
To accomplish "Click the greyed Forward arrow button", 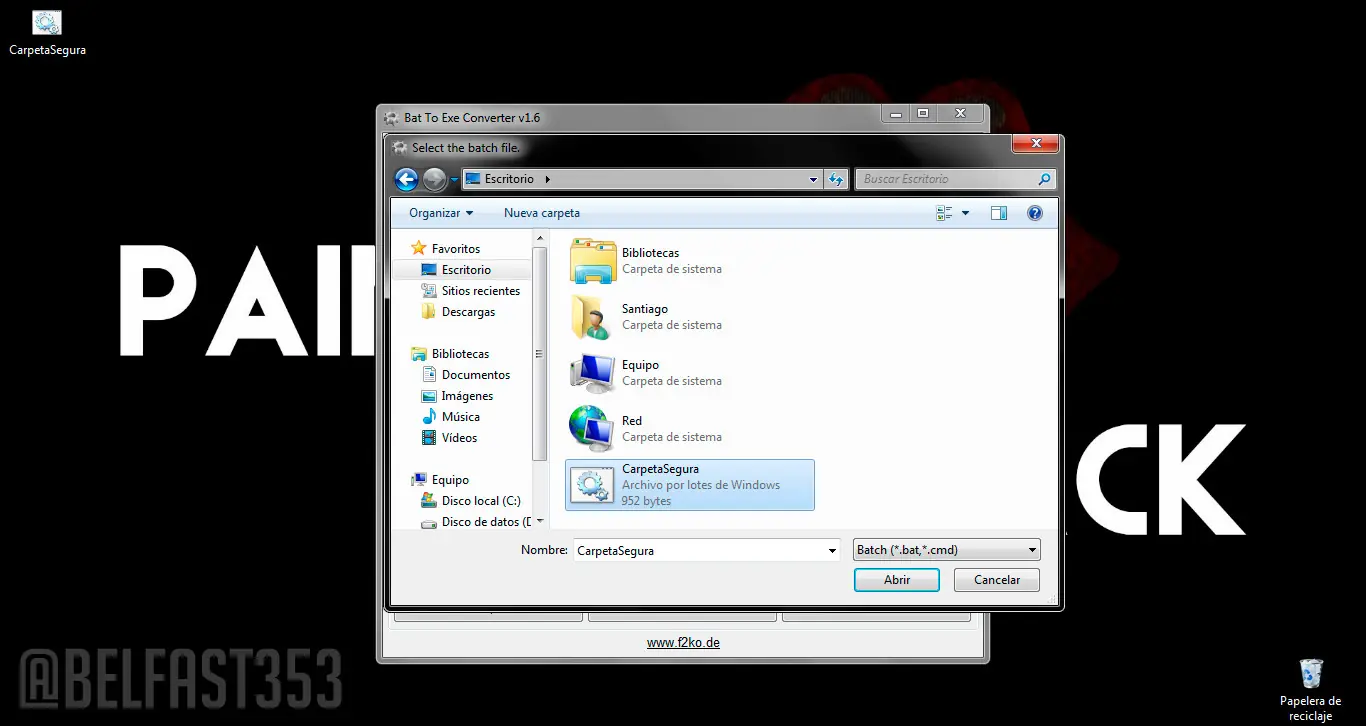I will [435, 179].
